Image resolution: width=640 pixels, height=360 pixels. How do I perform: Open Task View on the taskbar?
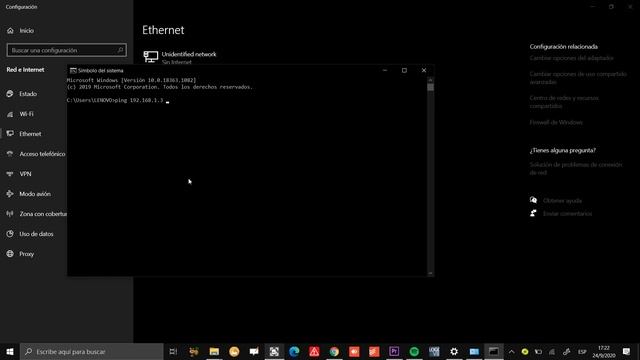tap(173, 351)
